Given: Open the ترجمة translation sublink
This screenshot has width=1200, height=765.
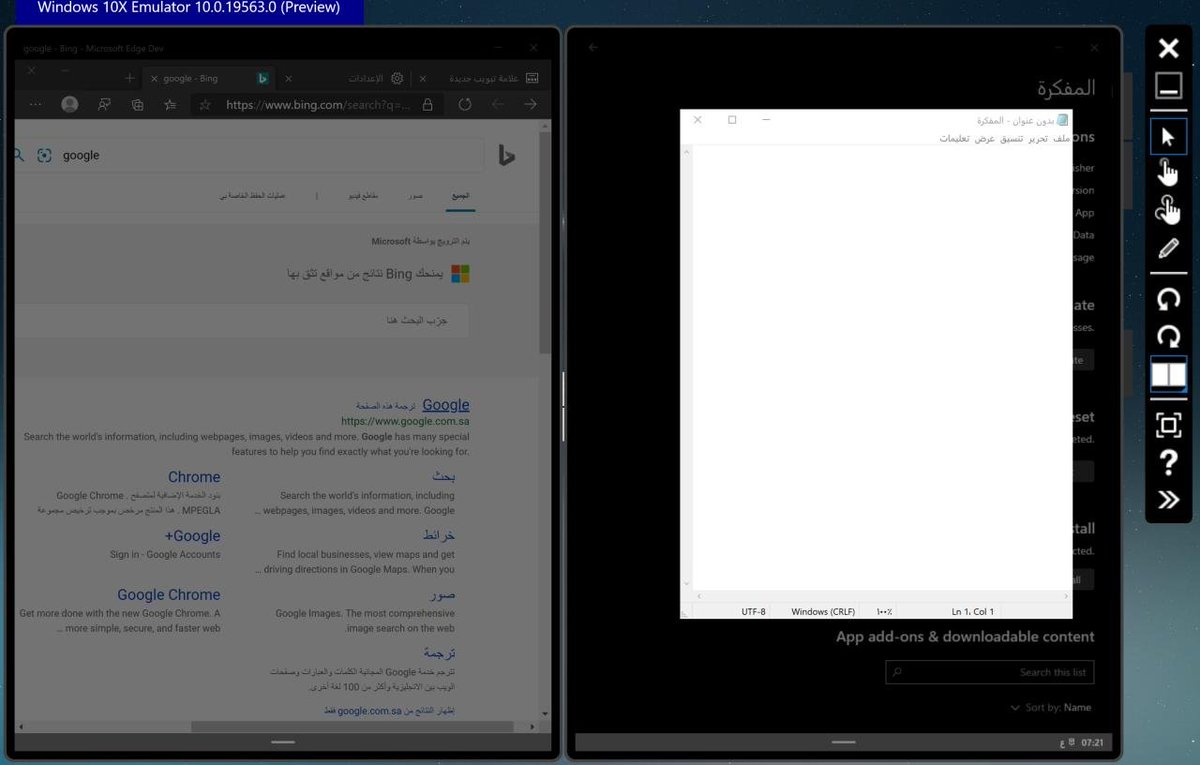Looking at the screenshot, I should click(439, 653).
